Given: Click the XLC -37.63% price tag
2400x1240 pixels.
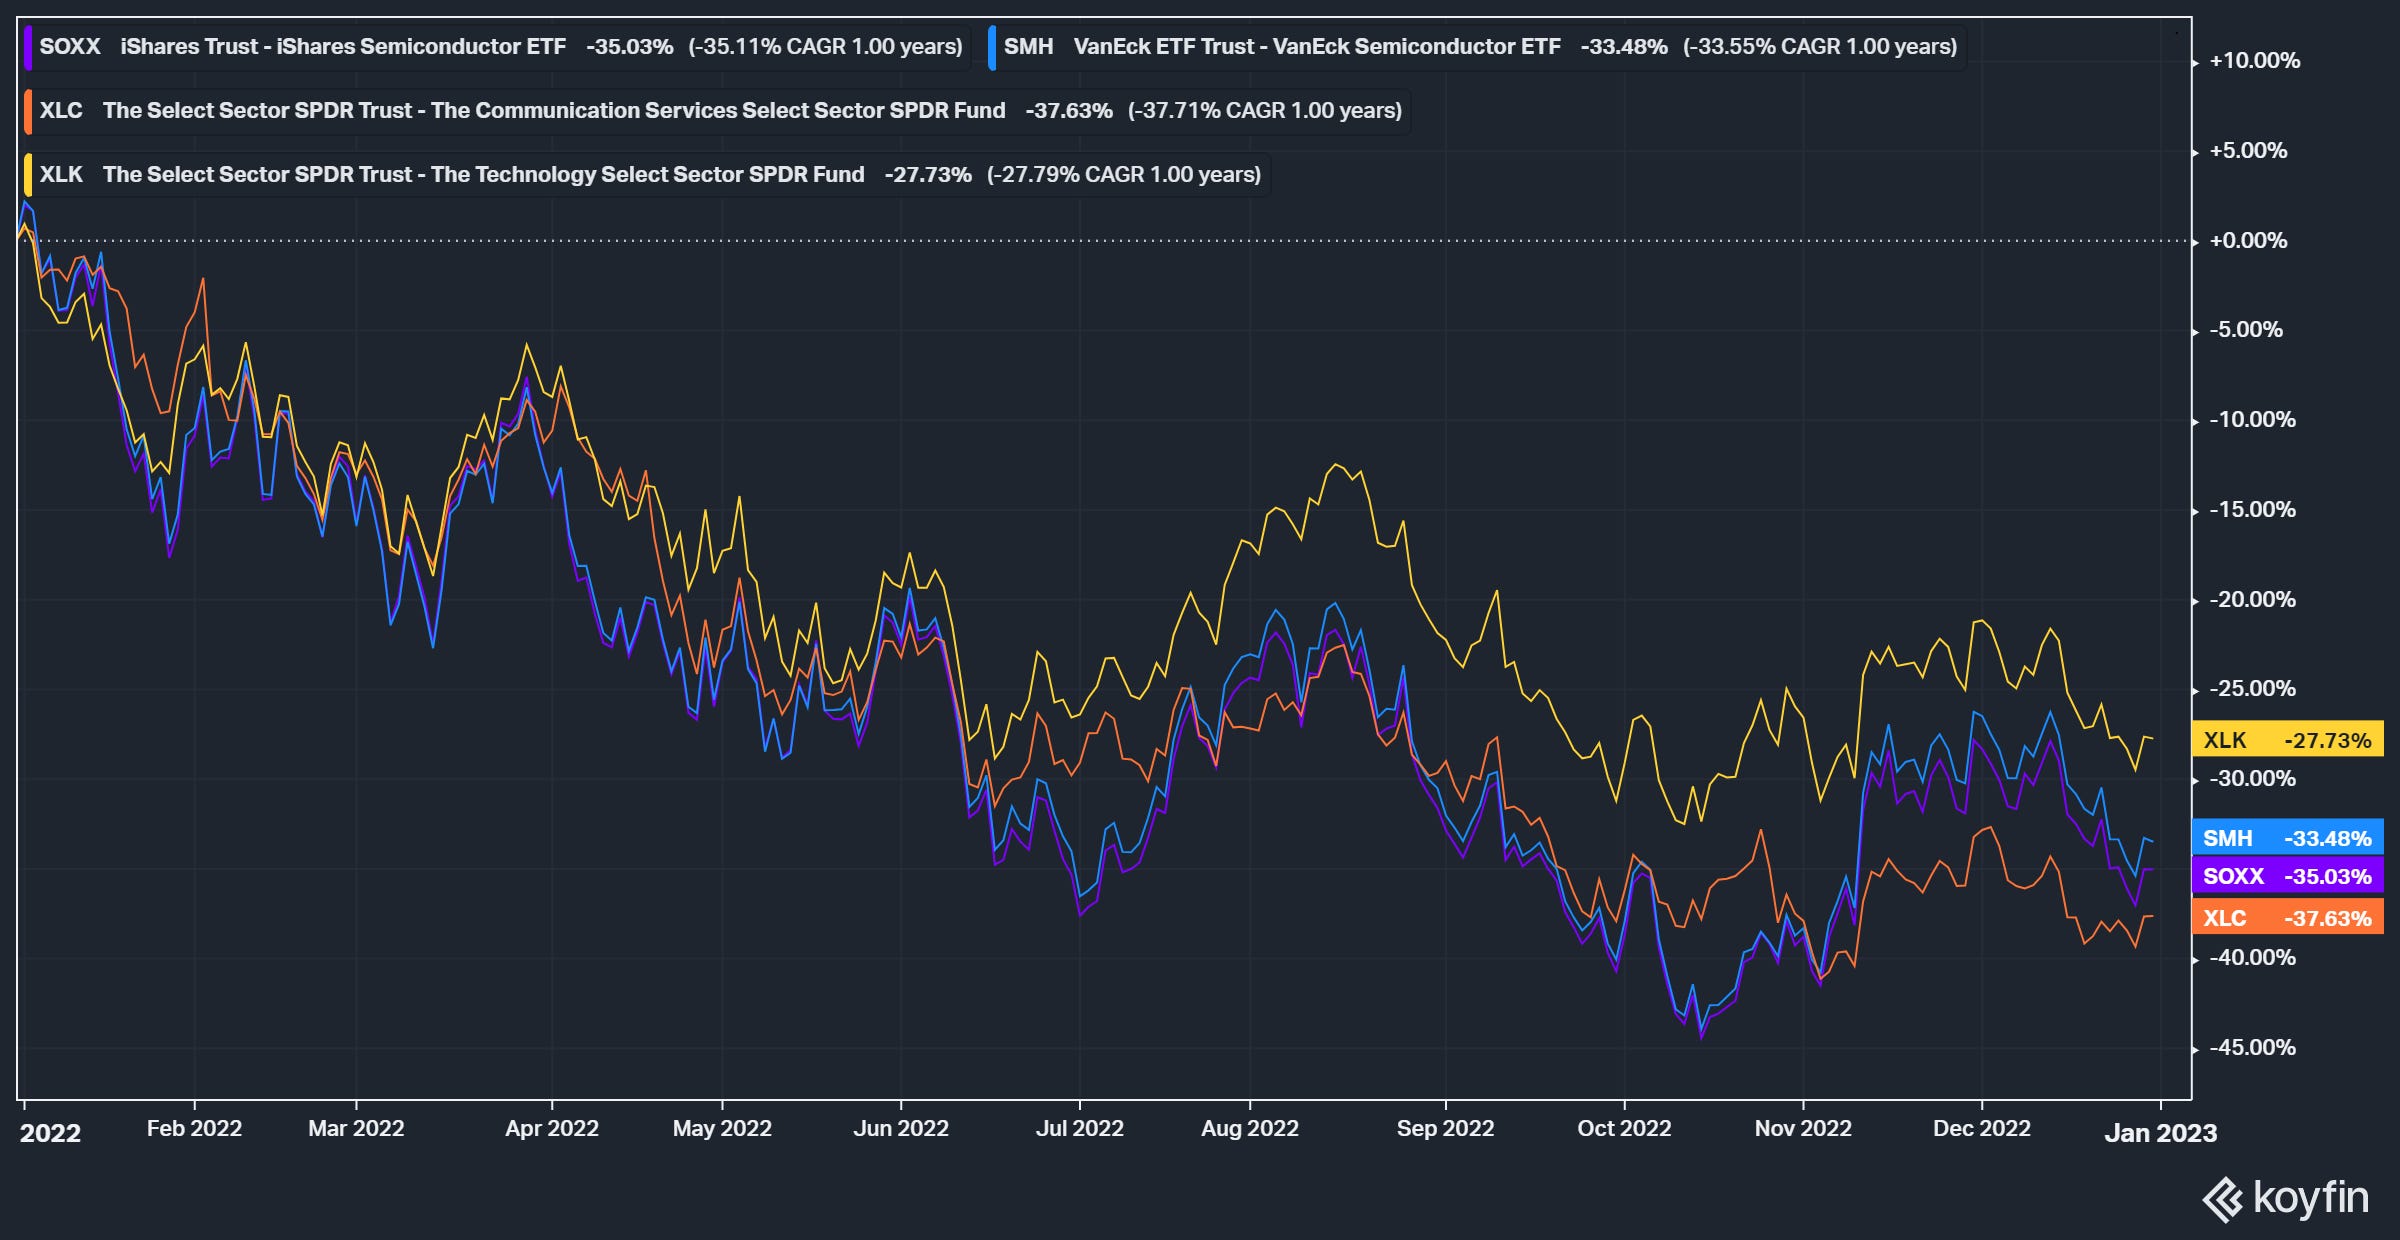Looking at the screenshot, I should coord(2286,918).
